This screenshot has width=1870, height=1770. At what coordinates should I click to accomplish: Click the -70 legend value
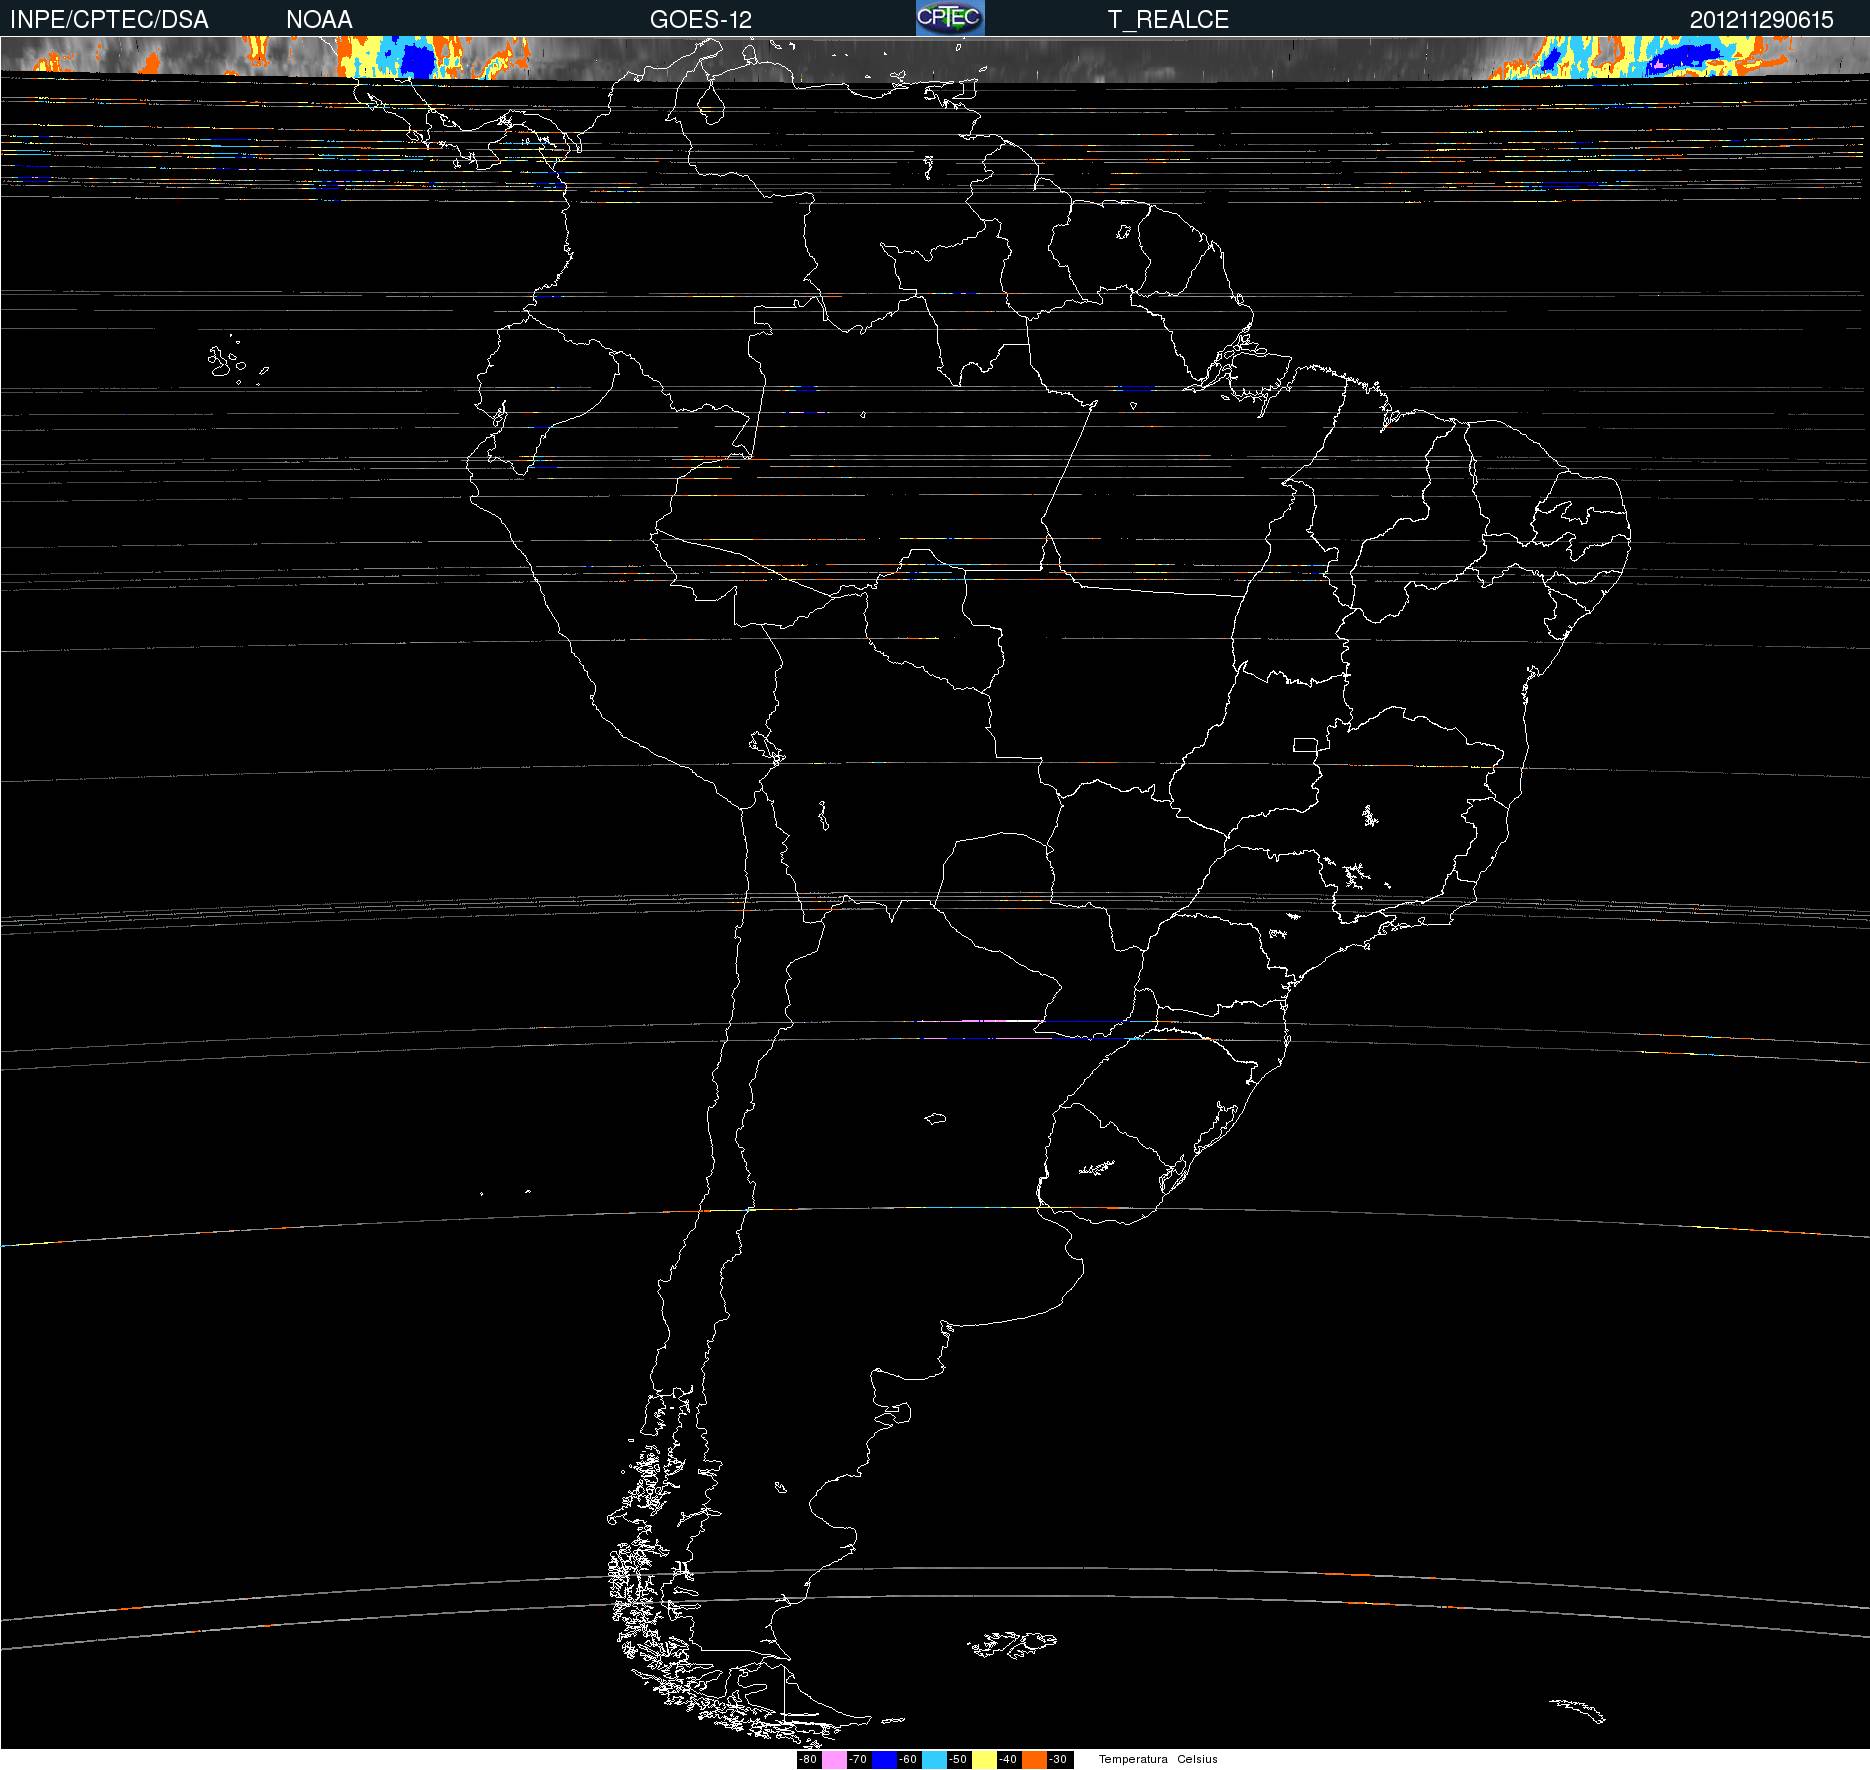(858, 1760)
